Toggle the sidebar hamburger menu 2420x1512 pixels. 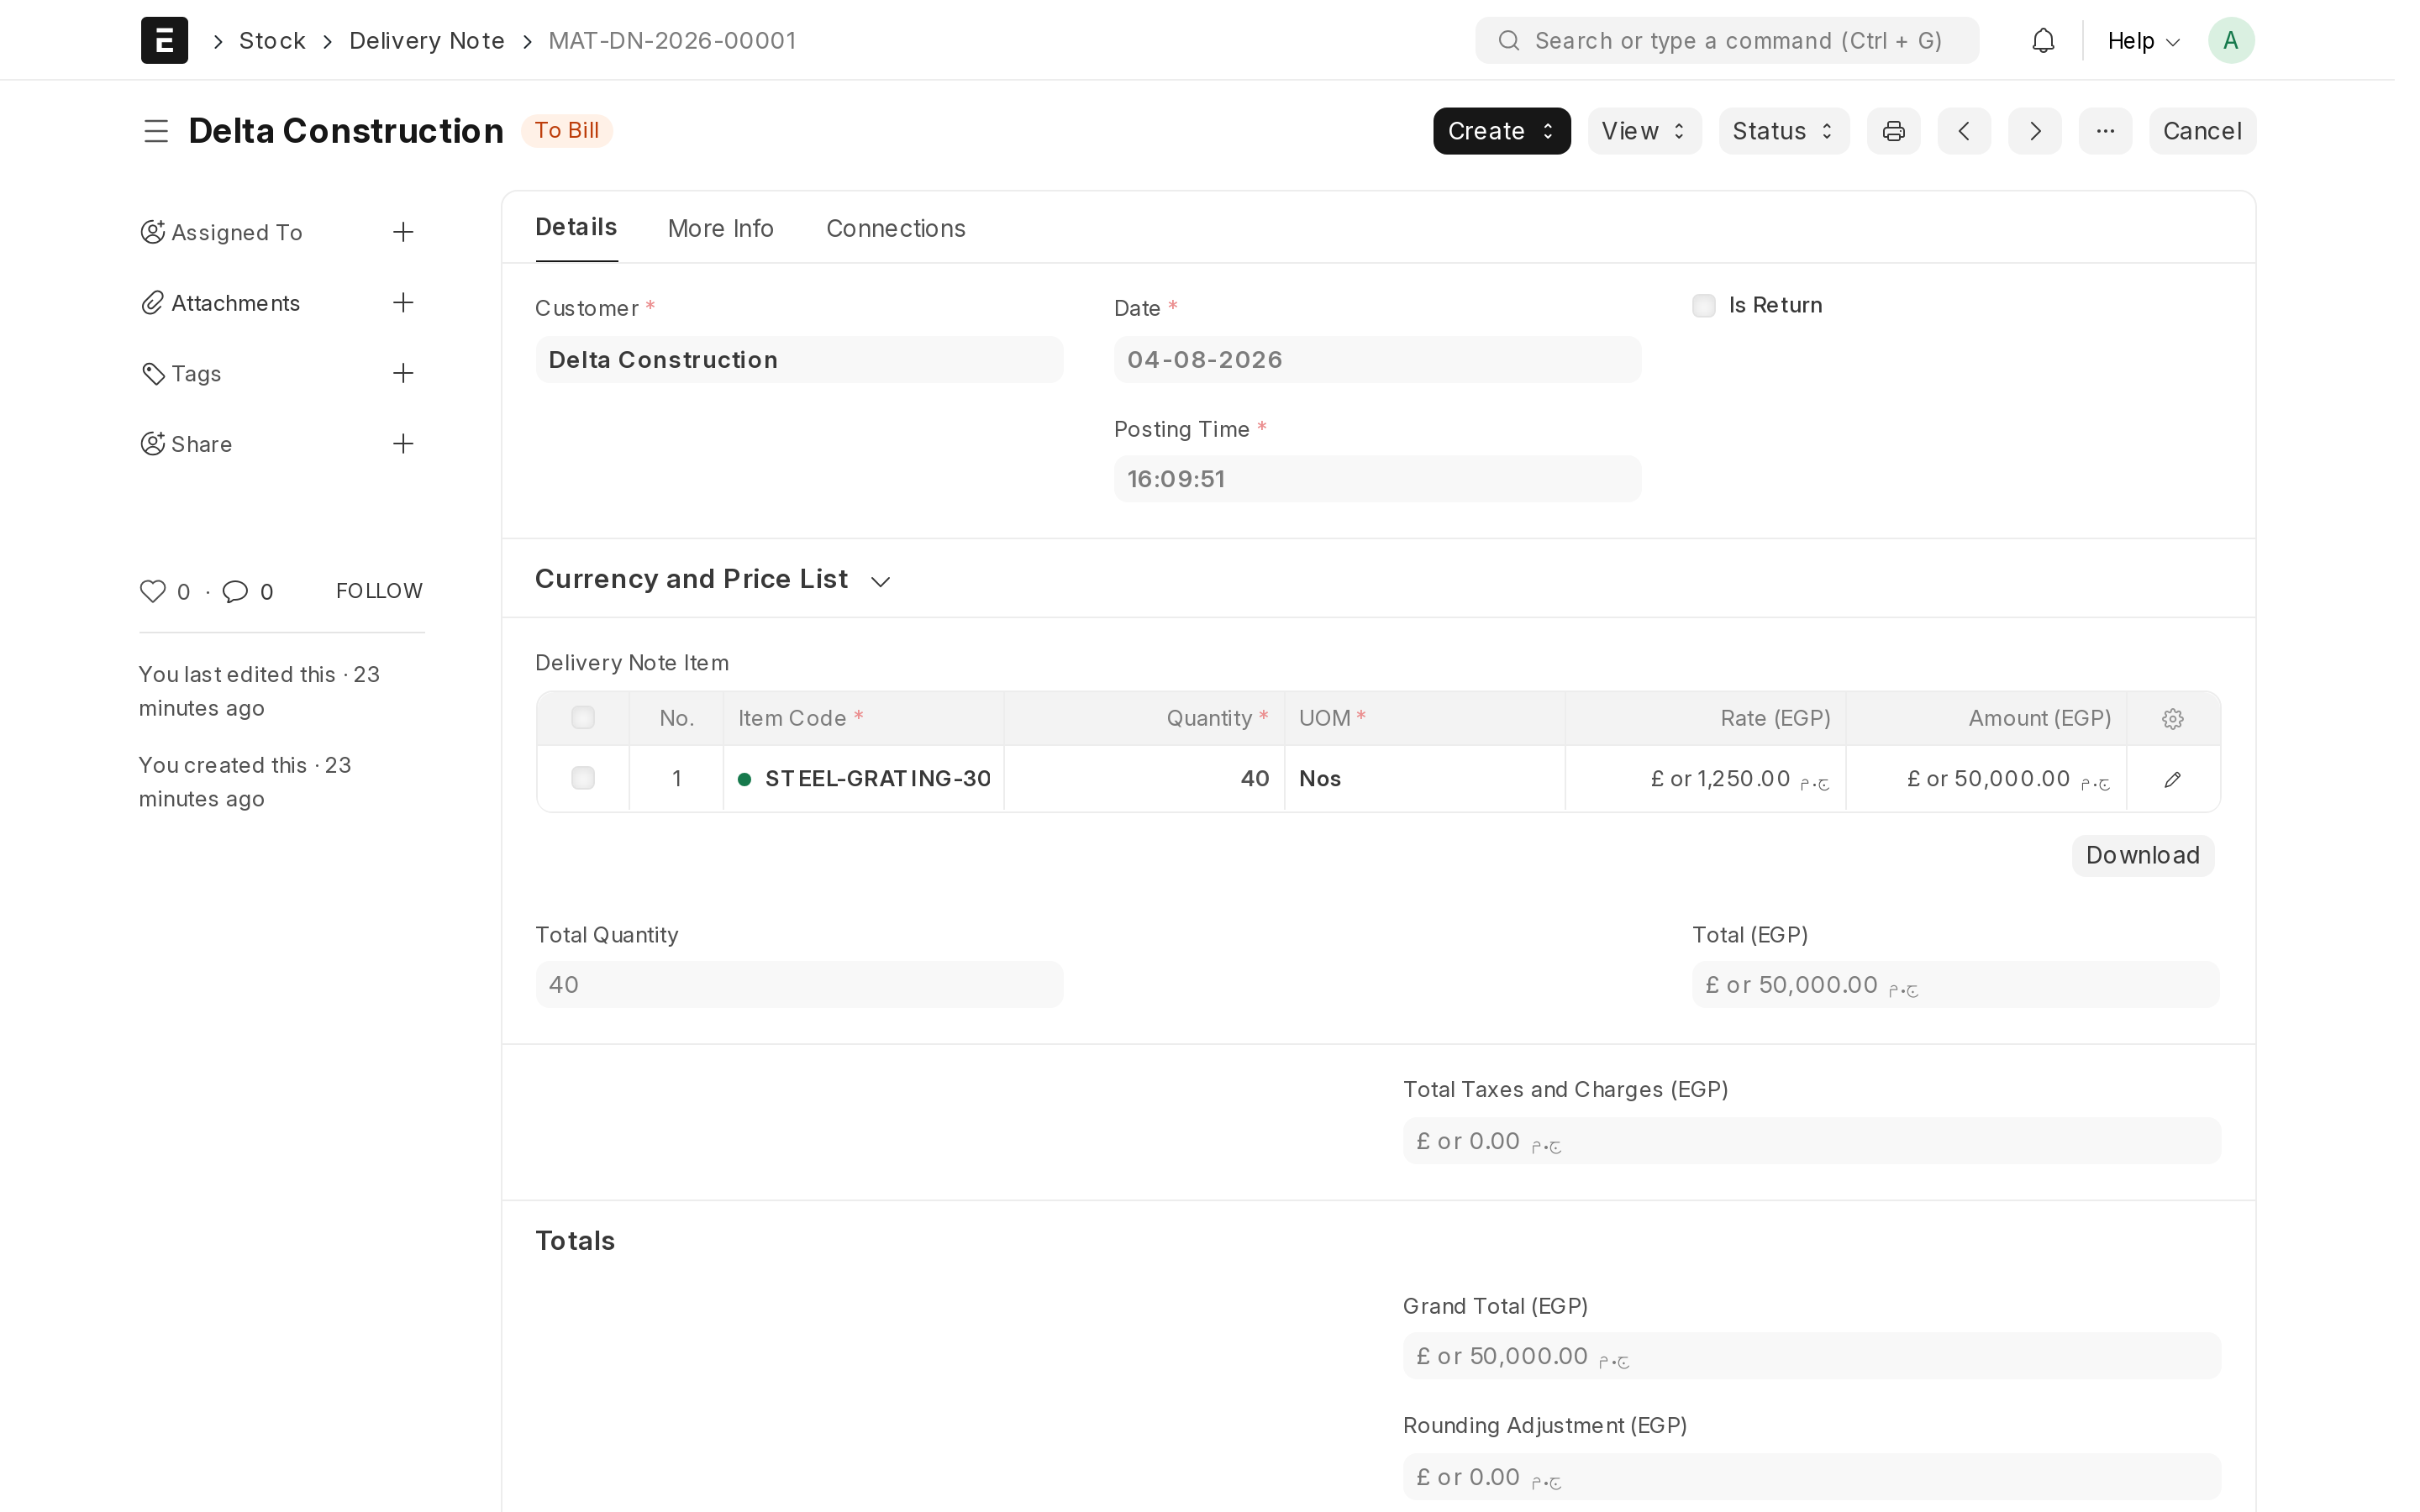point(155,131)
